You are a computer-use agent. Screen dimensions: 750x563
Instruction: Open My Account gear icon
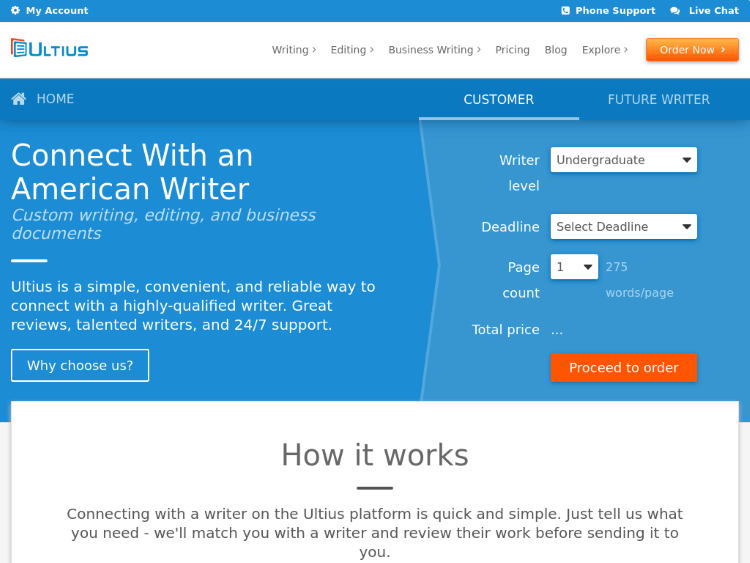tap(15, 11)
